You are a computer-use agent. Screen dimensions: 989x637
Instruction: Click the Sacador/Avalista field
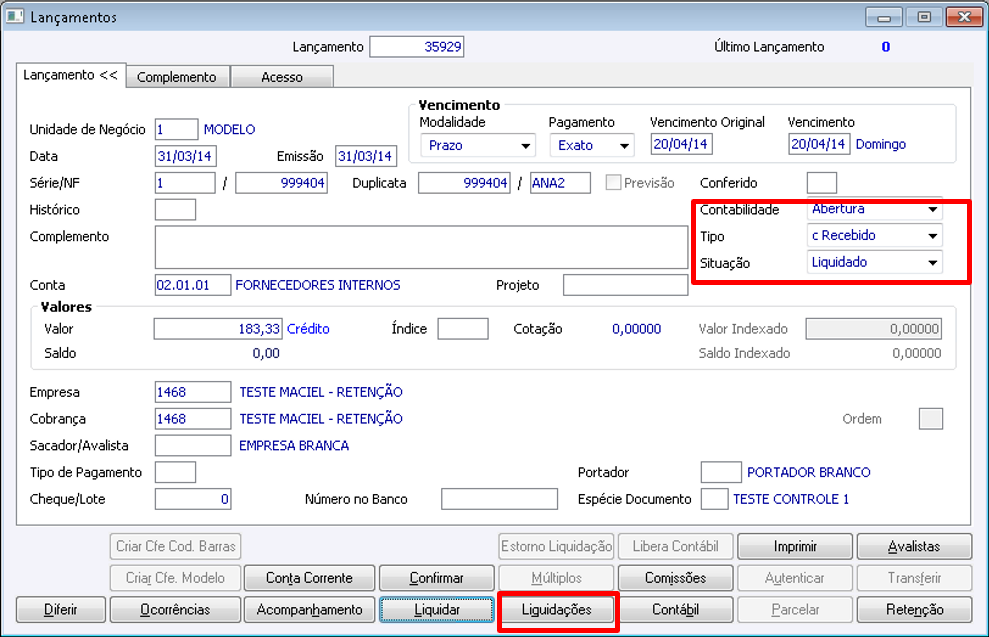click(x=193, y=445)
